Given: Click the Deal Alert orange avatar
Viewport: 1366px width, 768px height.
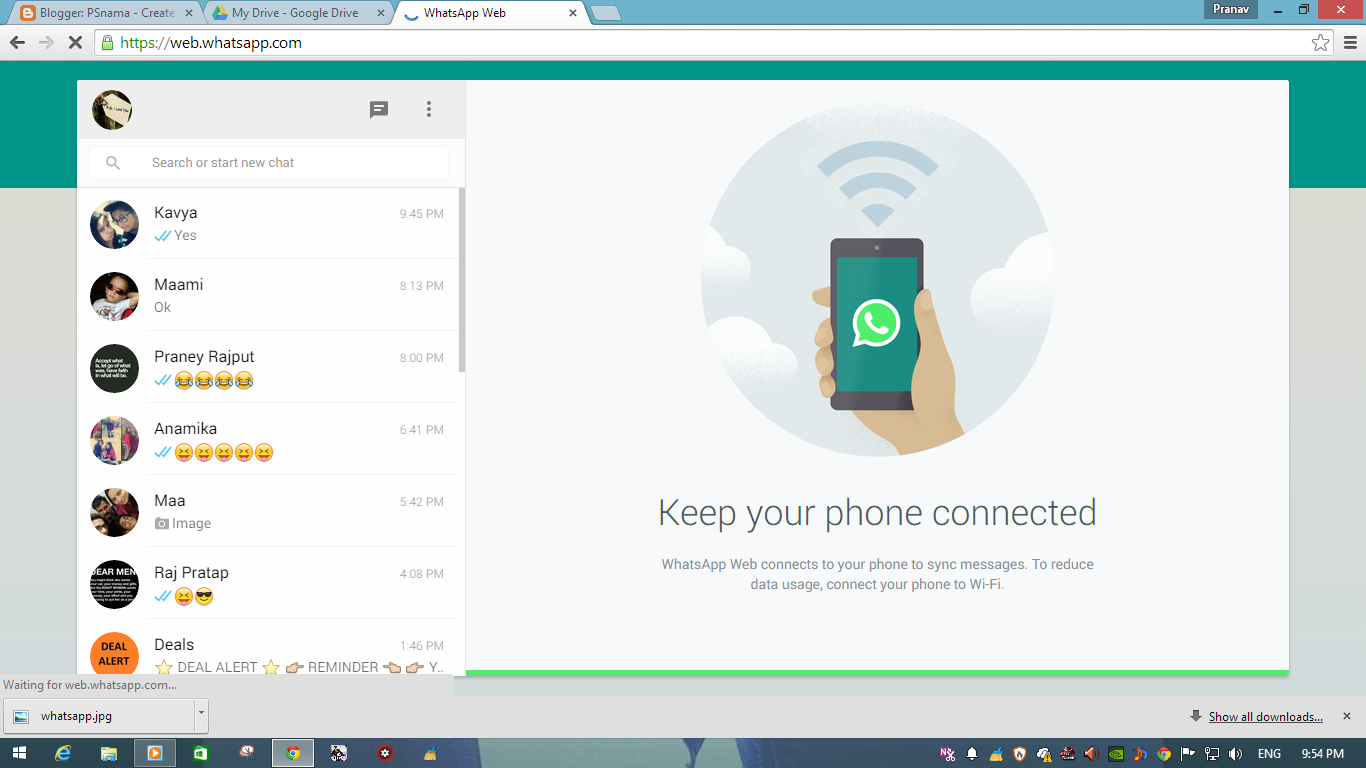Looking at the screenshot, I should coord(114,654).
